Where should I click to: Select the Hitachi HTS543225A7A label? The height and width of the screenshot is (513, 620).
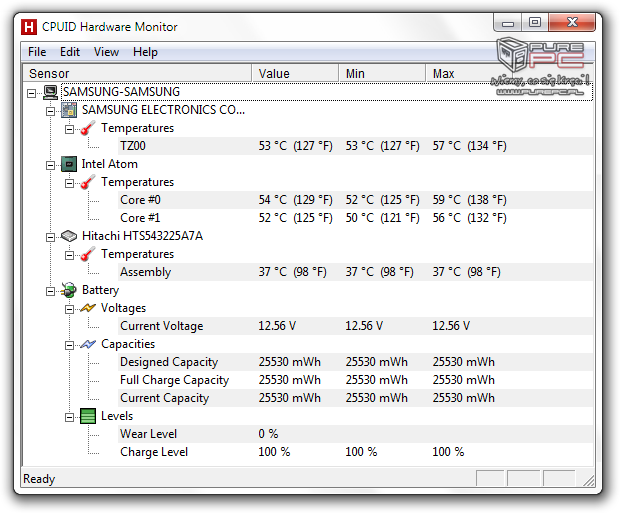coord(142,236)
